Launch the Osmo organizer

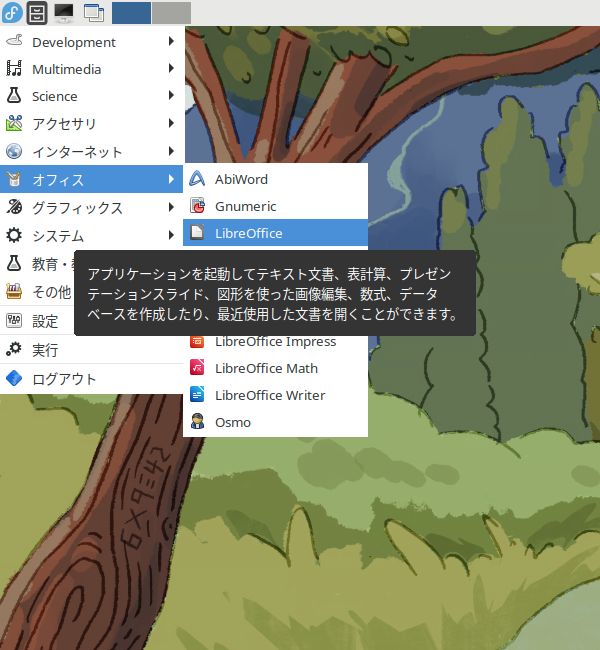(x=275, y=422)
